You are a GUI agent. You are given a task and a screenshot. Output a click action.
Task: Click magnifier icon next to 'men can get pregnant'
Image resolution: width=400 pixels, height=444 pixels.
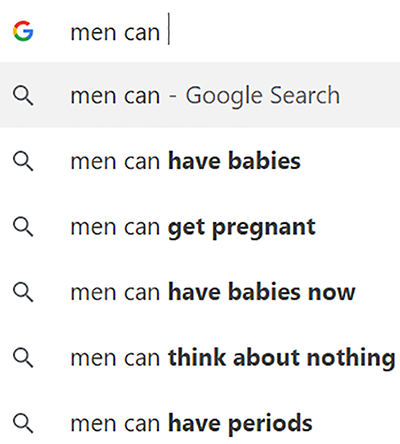[x=23, y=227]
